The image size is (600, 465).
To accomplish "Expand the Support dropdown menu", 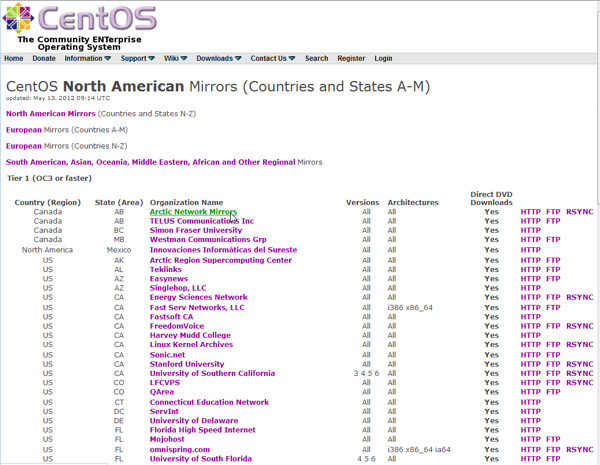I will click(x=138, y=59).
